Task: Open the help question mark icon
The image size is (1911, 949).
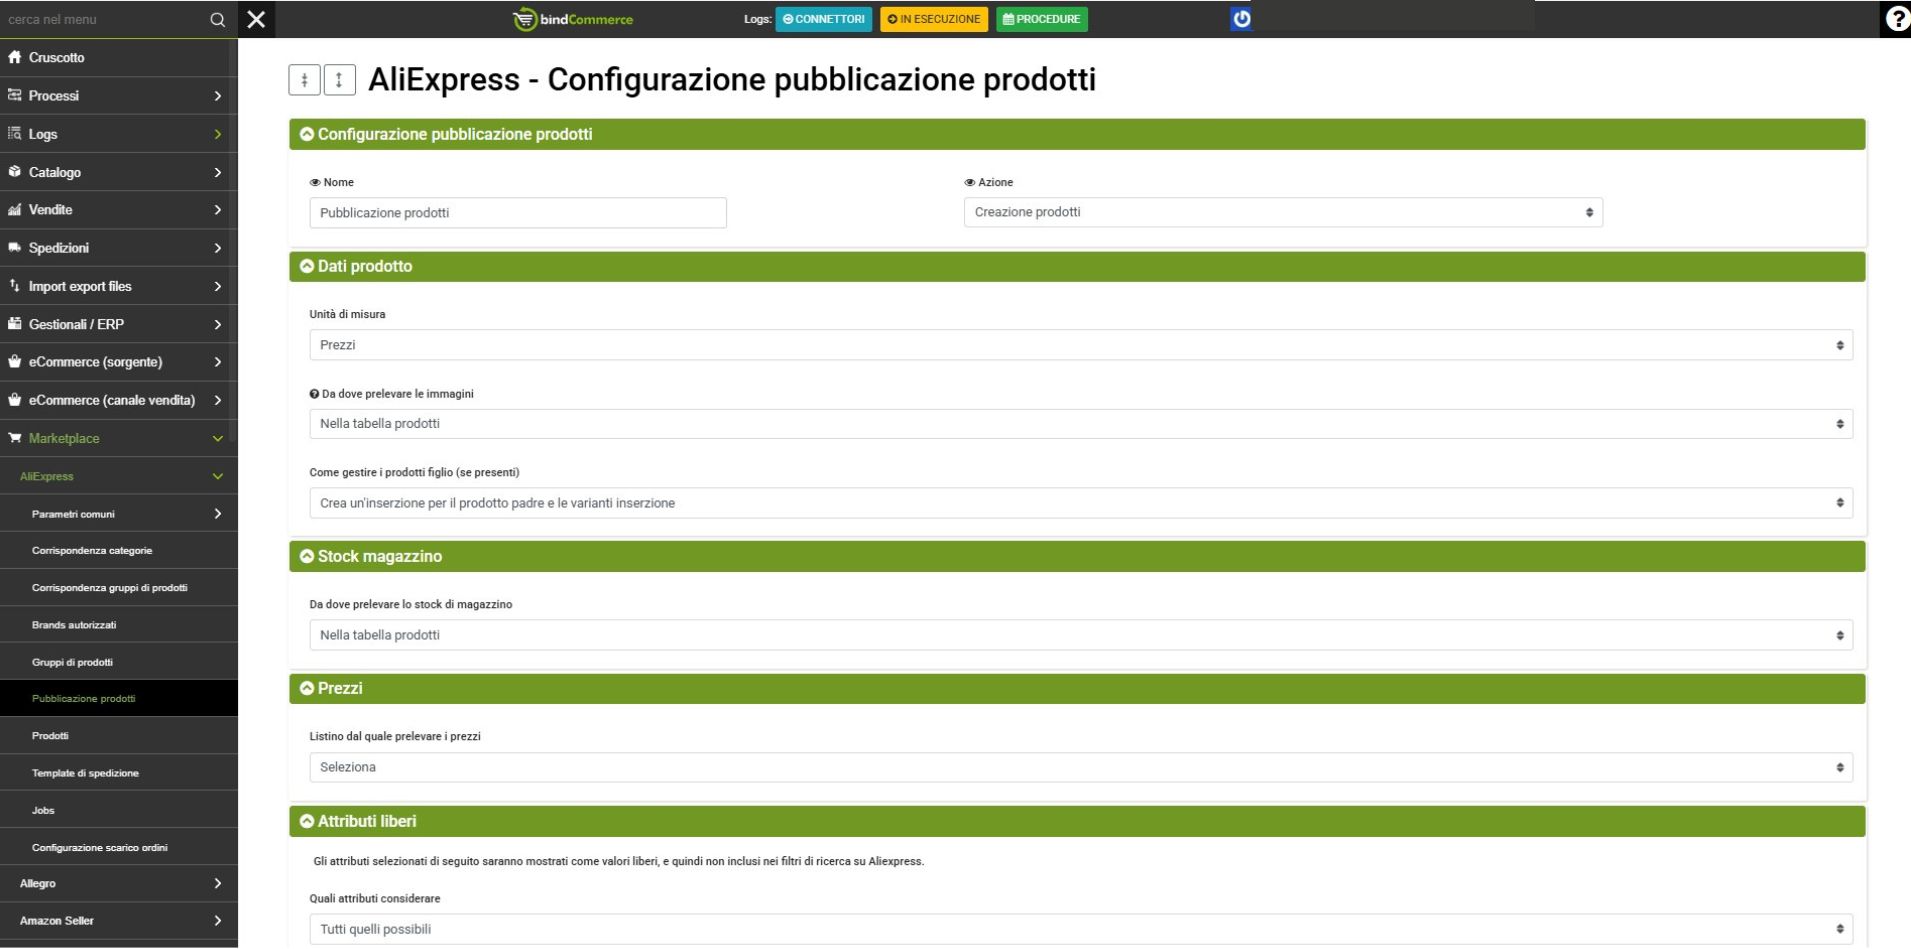Action: pyautogui.click(x=1897, y=19)
